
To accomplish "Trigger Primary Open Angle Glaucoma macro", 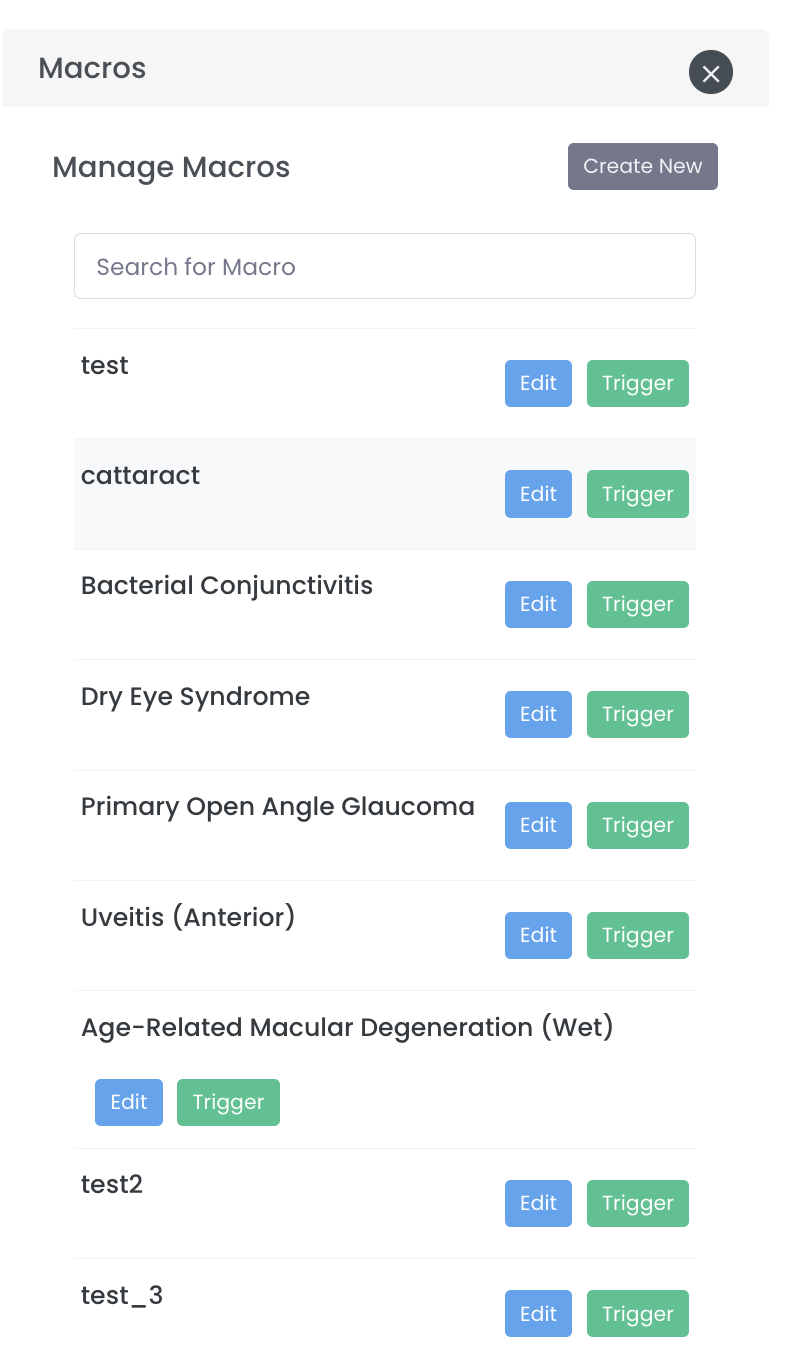I will coord(638,825).
